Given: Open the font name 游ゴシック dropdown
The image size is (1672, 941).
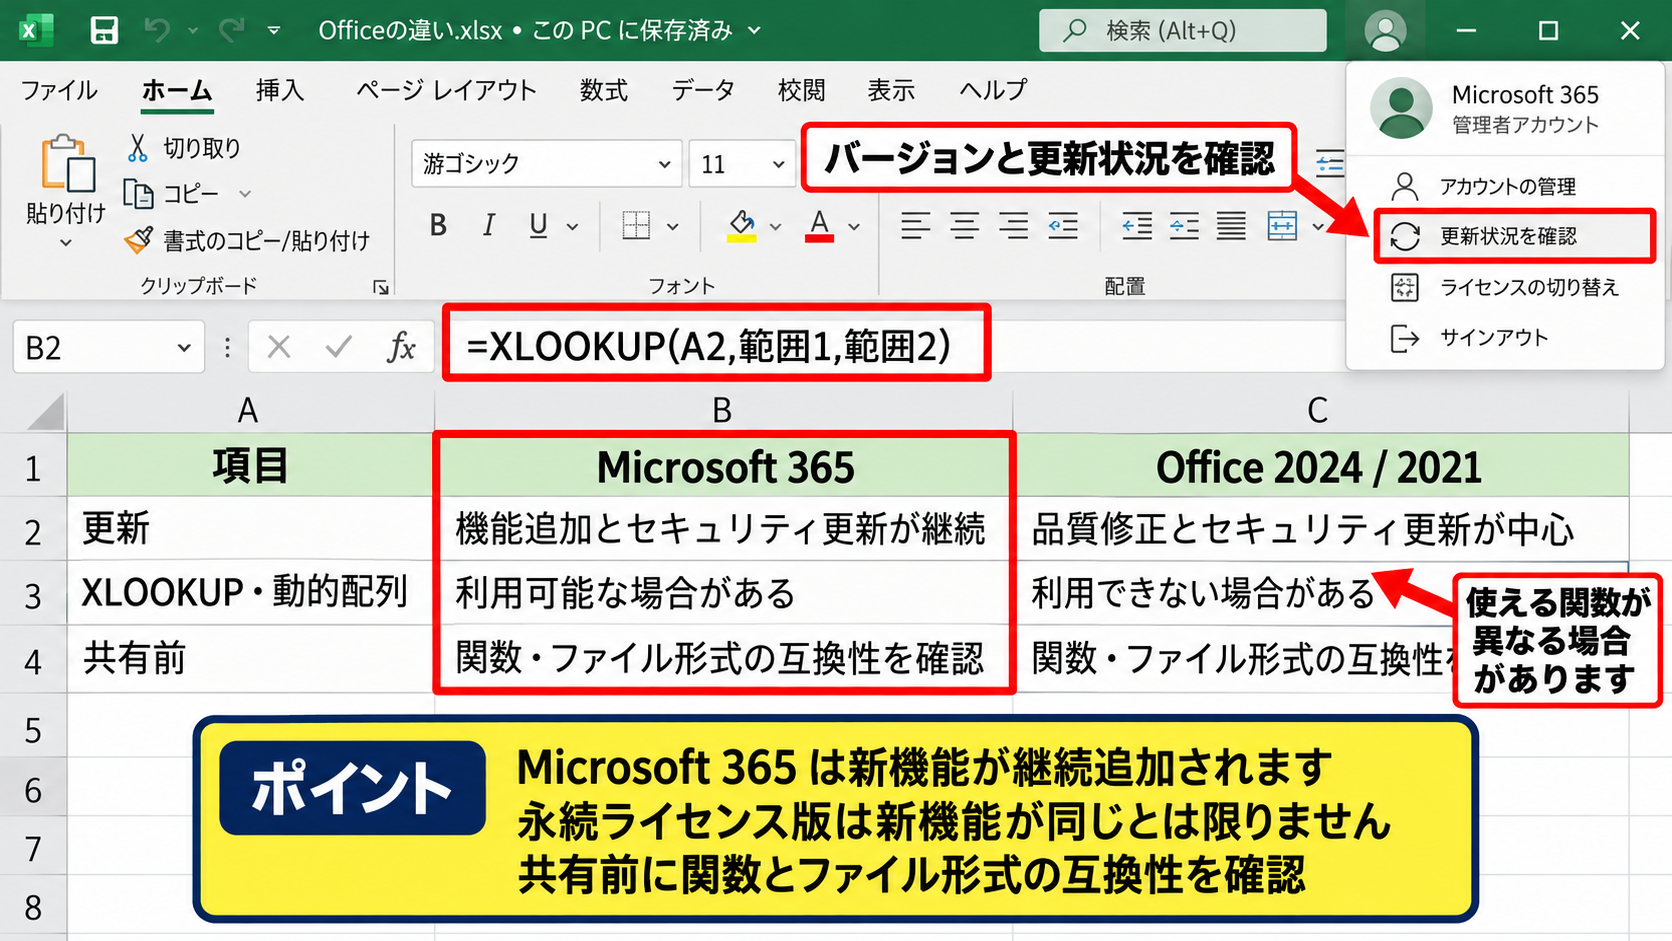Looking at the screenshot, I should [x=664, y=164].
